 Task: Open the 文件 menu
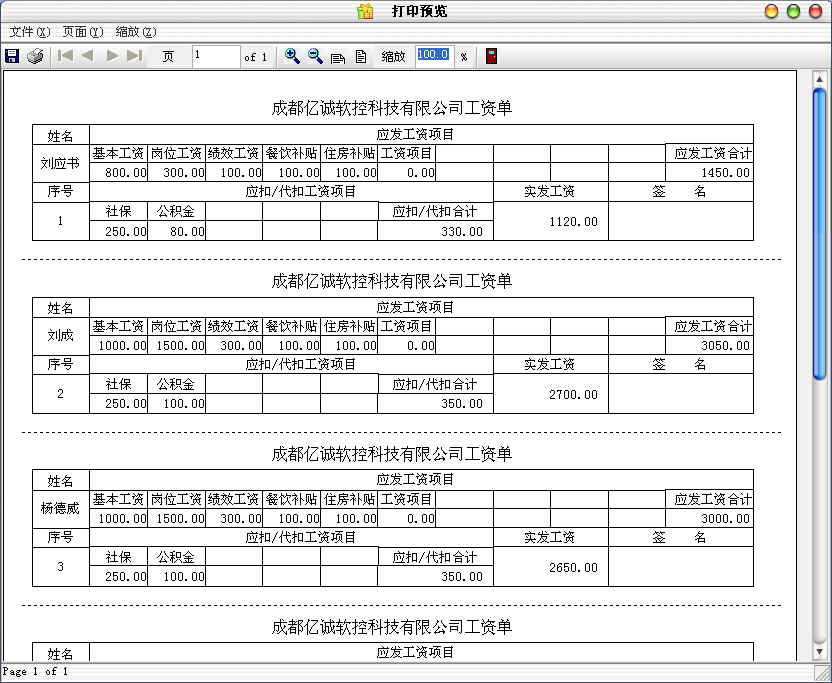click(29, 32)
